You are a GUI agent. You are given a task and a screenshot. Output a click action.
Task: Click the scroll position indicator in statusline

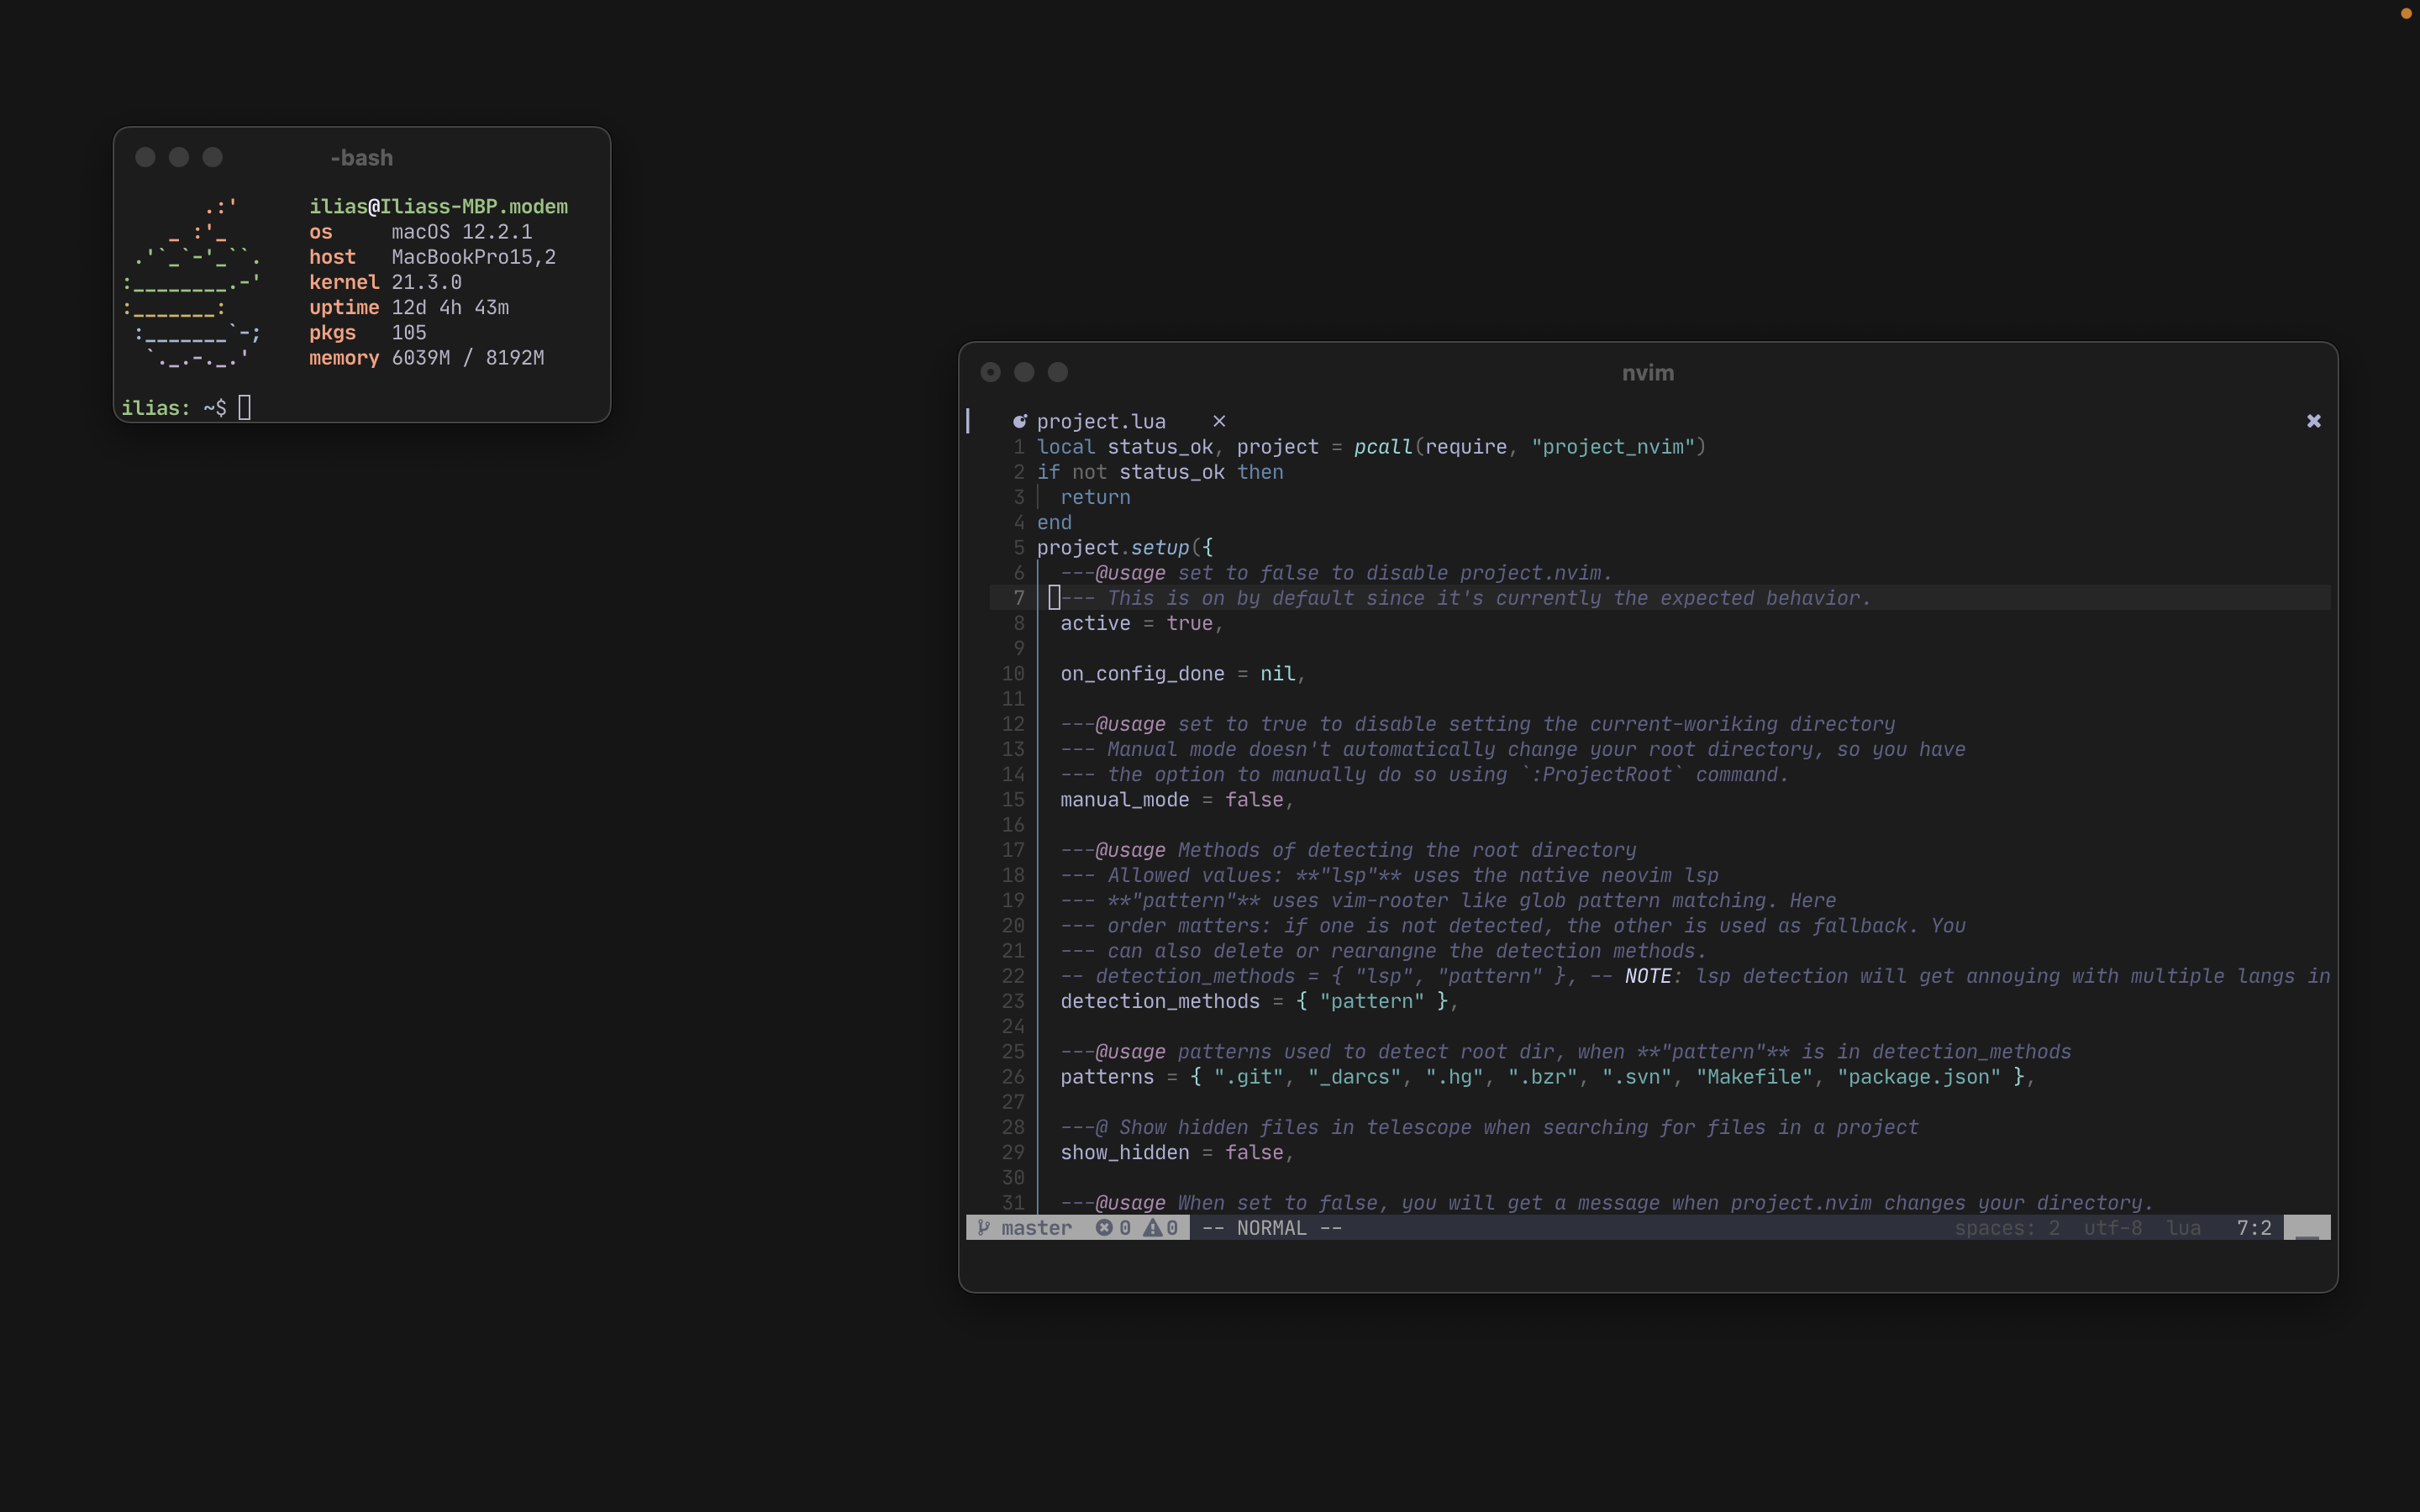point(2306,1227)
